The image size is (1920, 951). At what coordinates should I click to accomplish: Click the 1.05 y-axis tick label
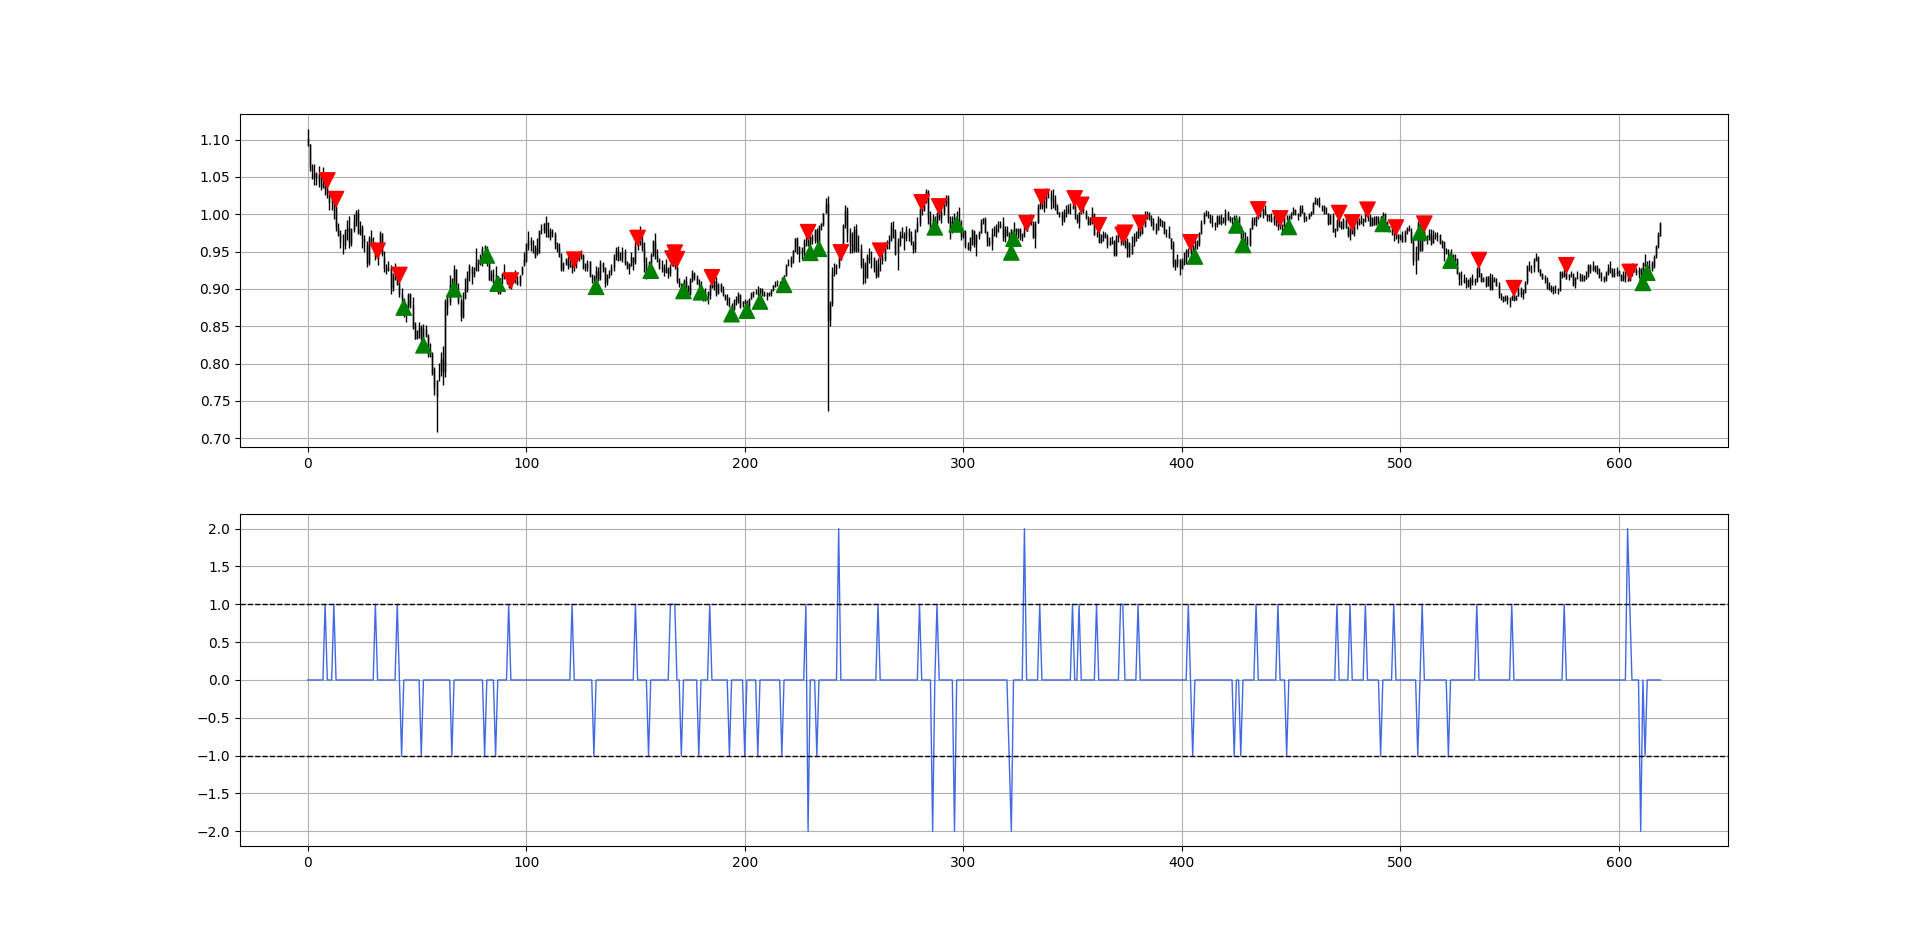(214, 178)
